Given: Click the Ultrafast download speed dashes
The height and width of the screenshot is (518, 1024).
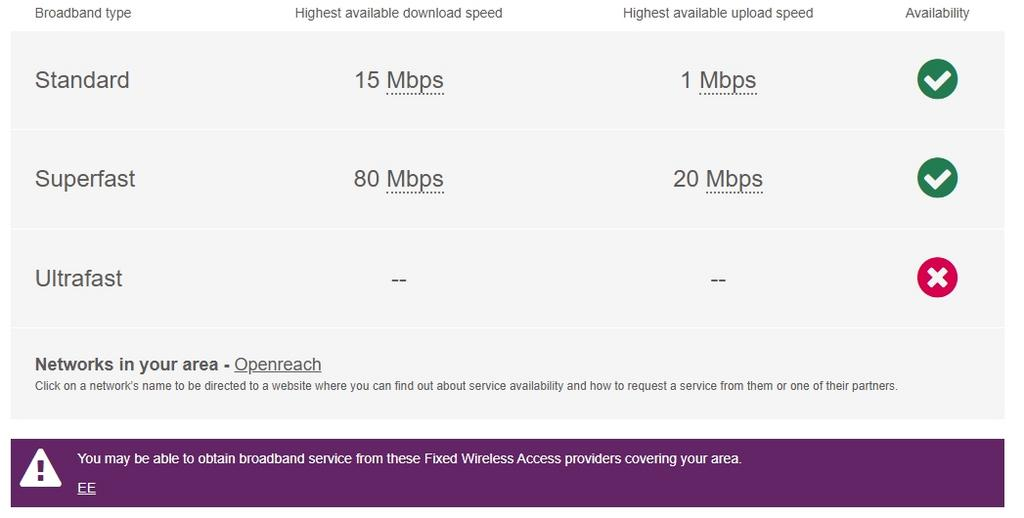Looking at the screenshot, I should [399, 279].
